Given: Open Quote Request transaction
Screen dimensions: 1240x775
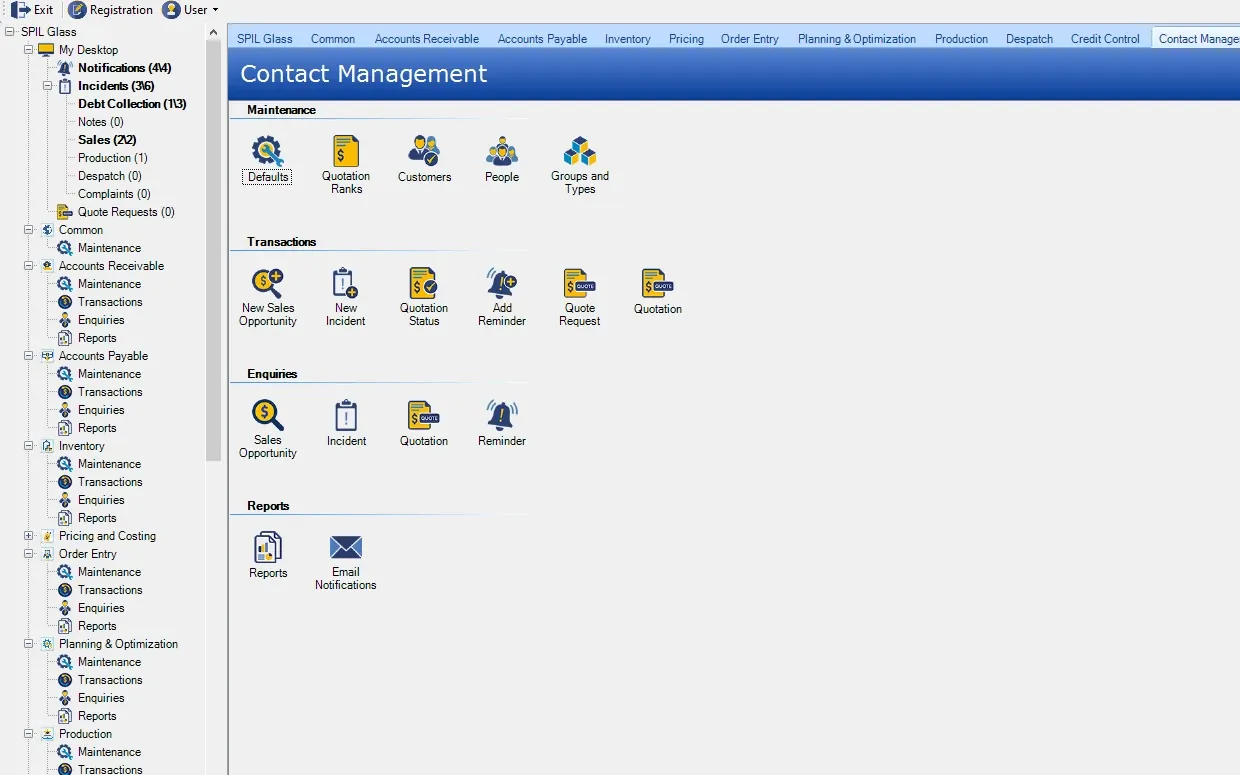Looking at the screenshot, I should pyautogui.click(x=580, y=297).
